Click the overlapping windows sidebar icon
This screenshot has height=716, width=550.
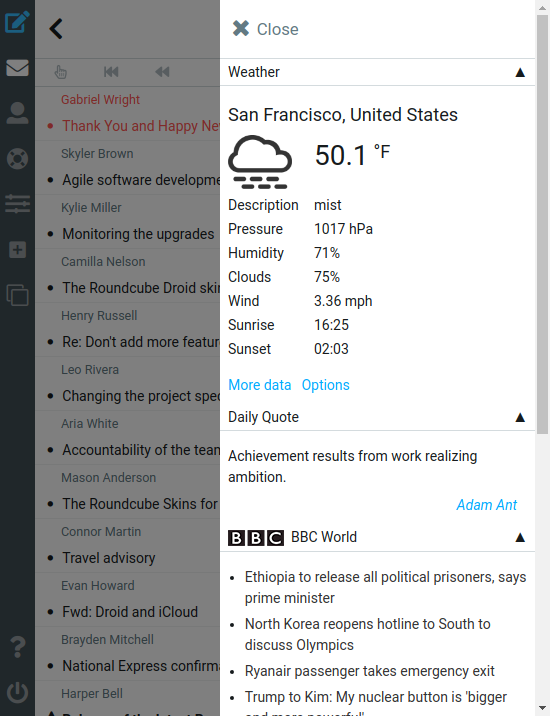(x=17, y=295)
